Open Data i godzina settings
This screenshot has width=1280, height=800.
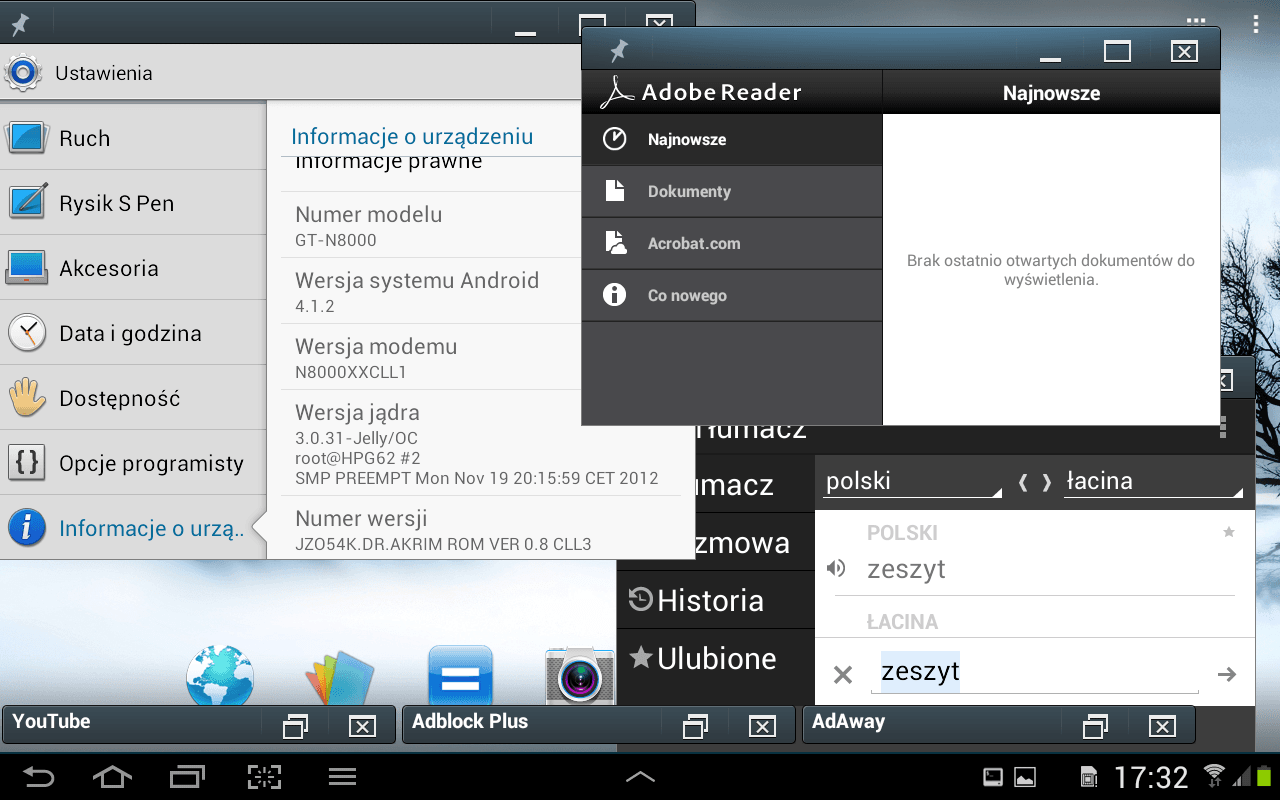133,333
